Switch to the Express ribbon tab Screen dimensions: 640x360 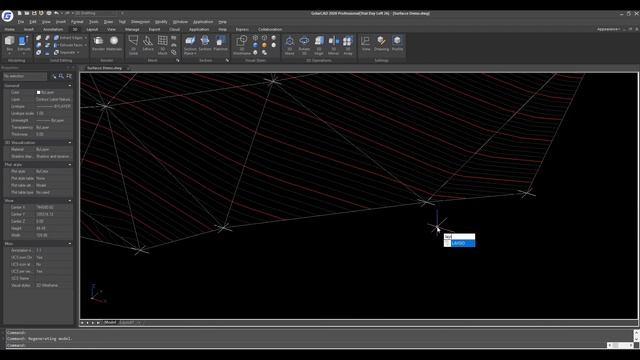[242, 29]
